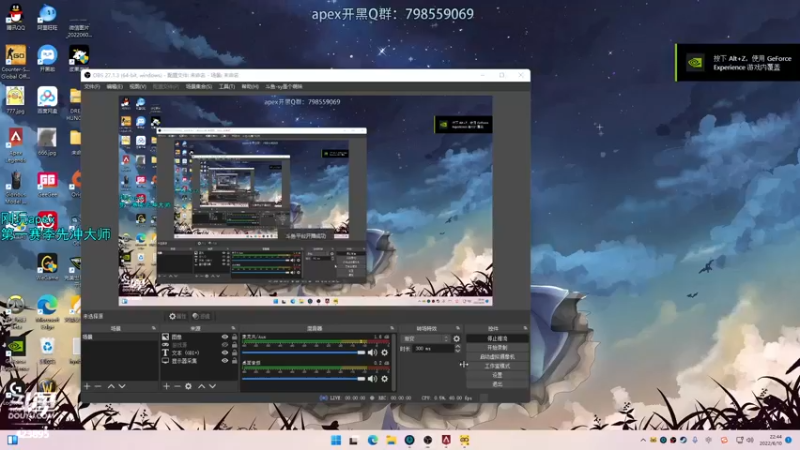Open scene transition properties gear
Viewport: 800px width, 450px height.
pos(456,339)
